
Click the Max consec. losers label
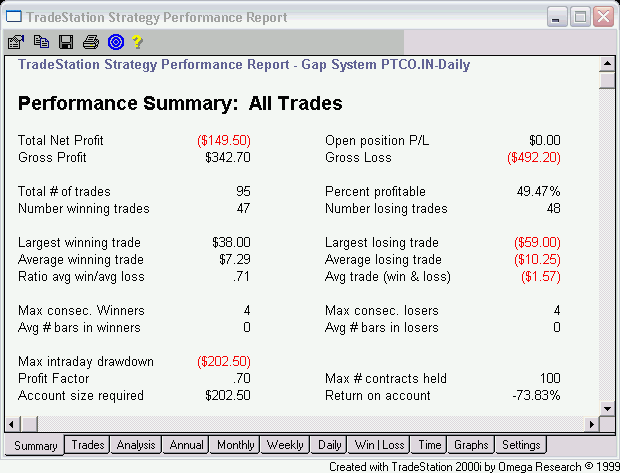point(382,310)
